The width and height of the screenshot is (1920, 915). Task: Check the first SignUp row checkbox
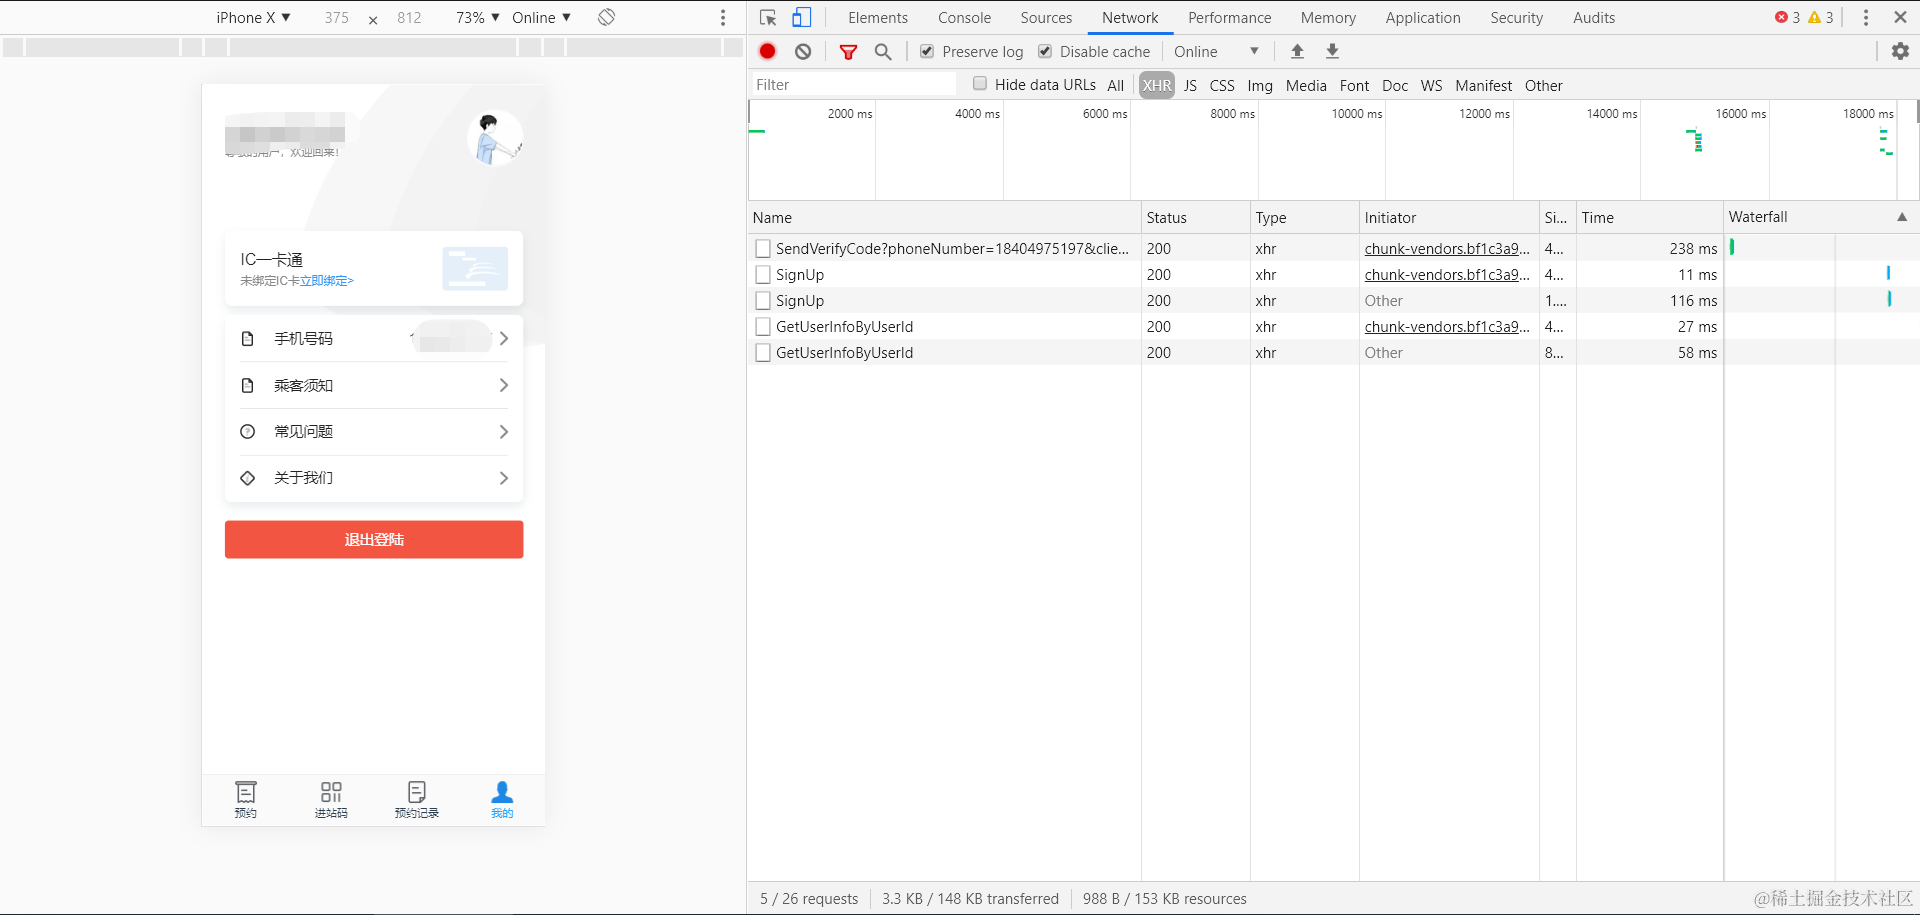pos(763,274)
